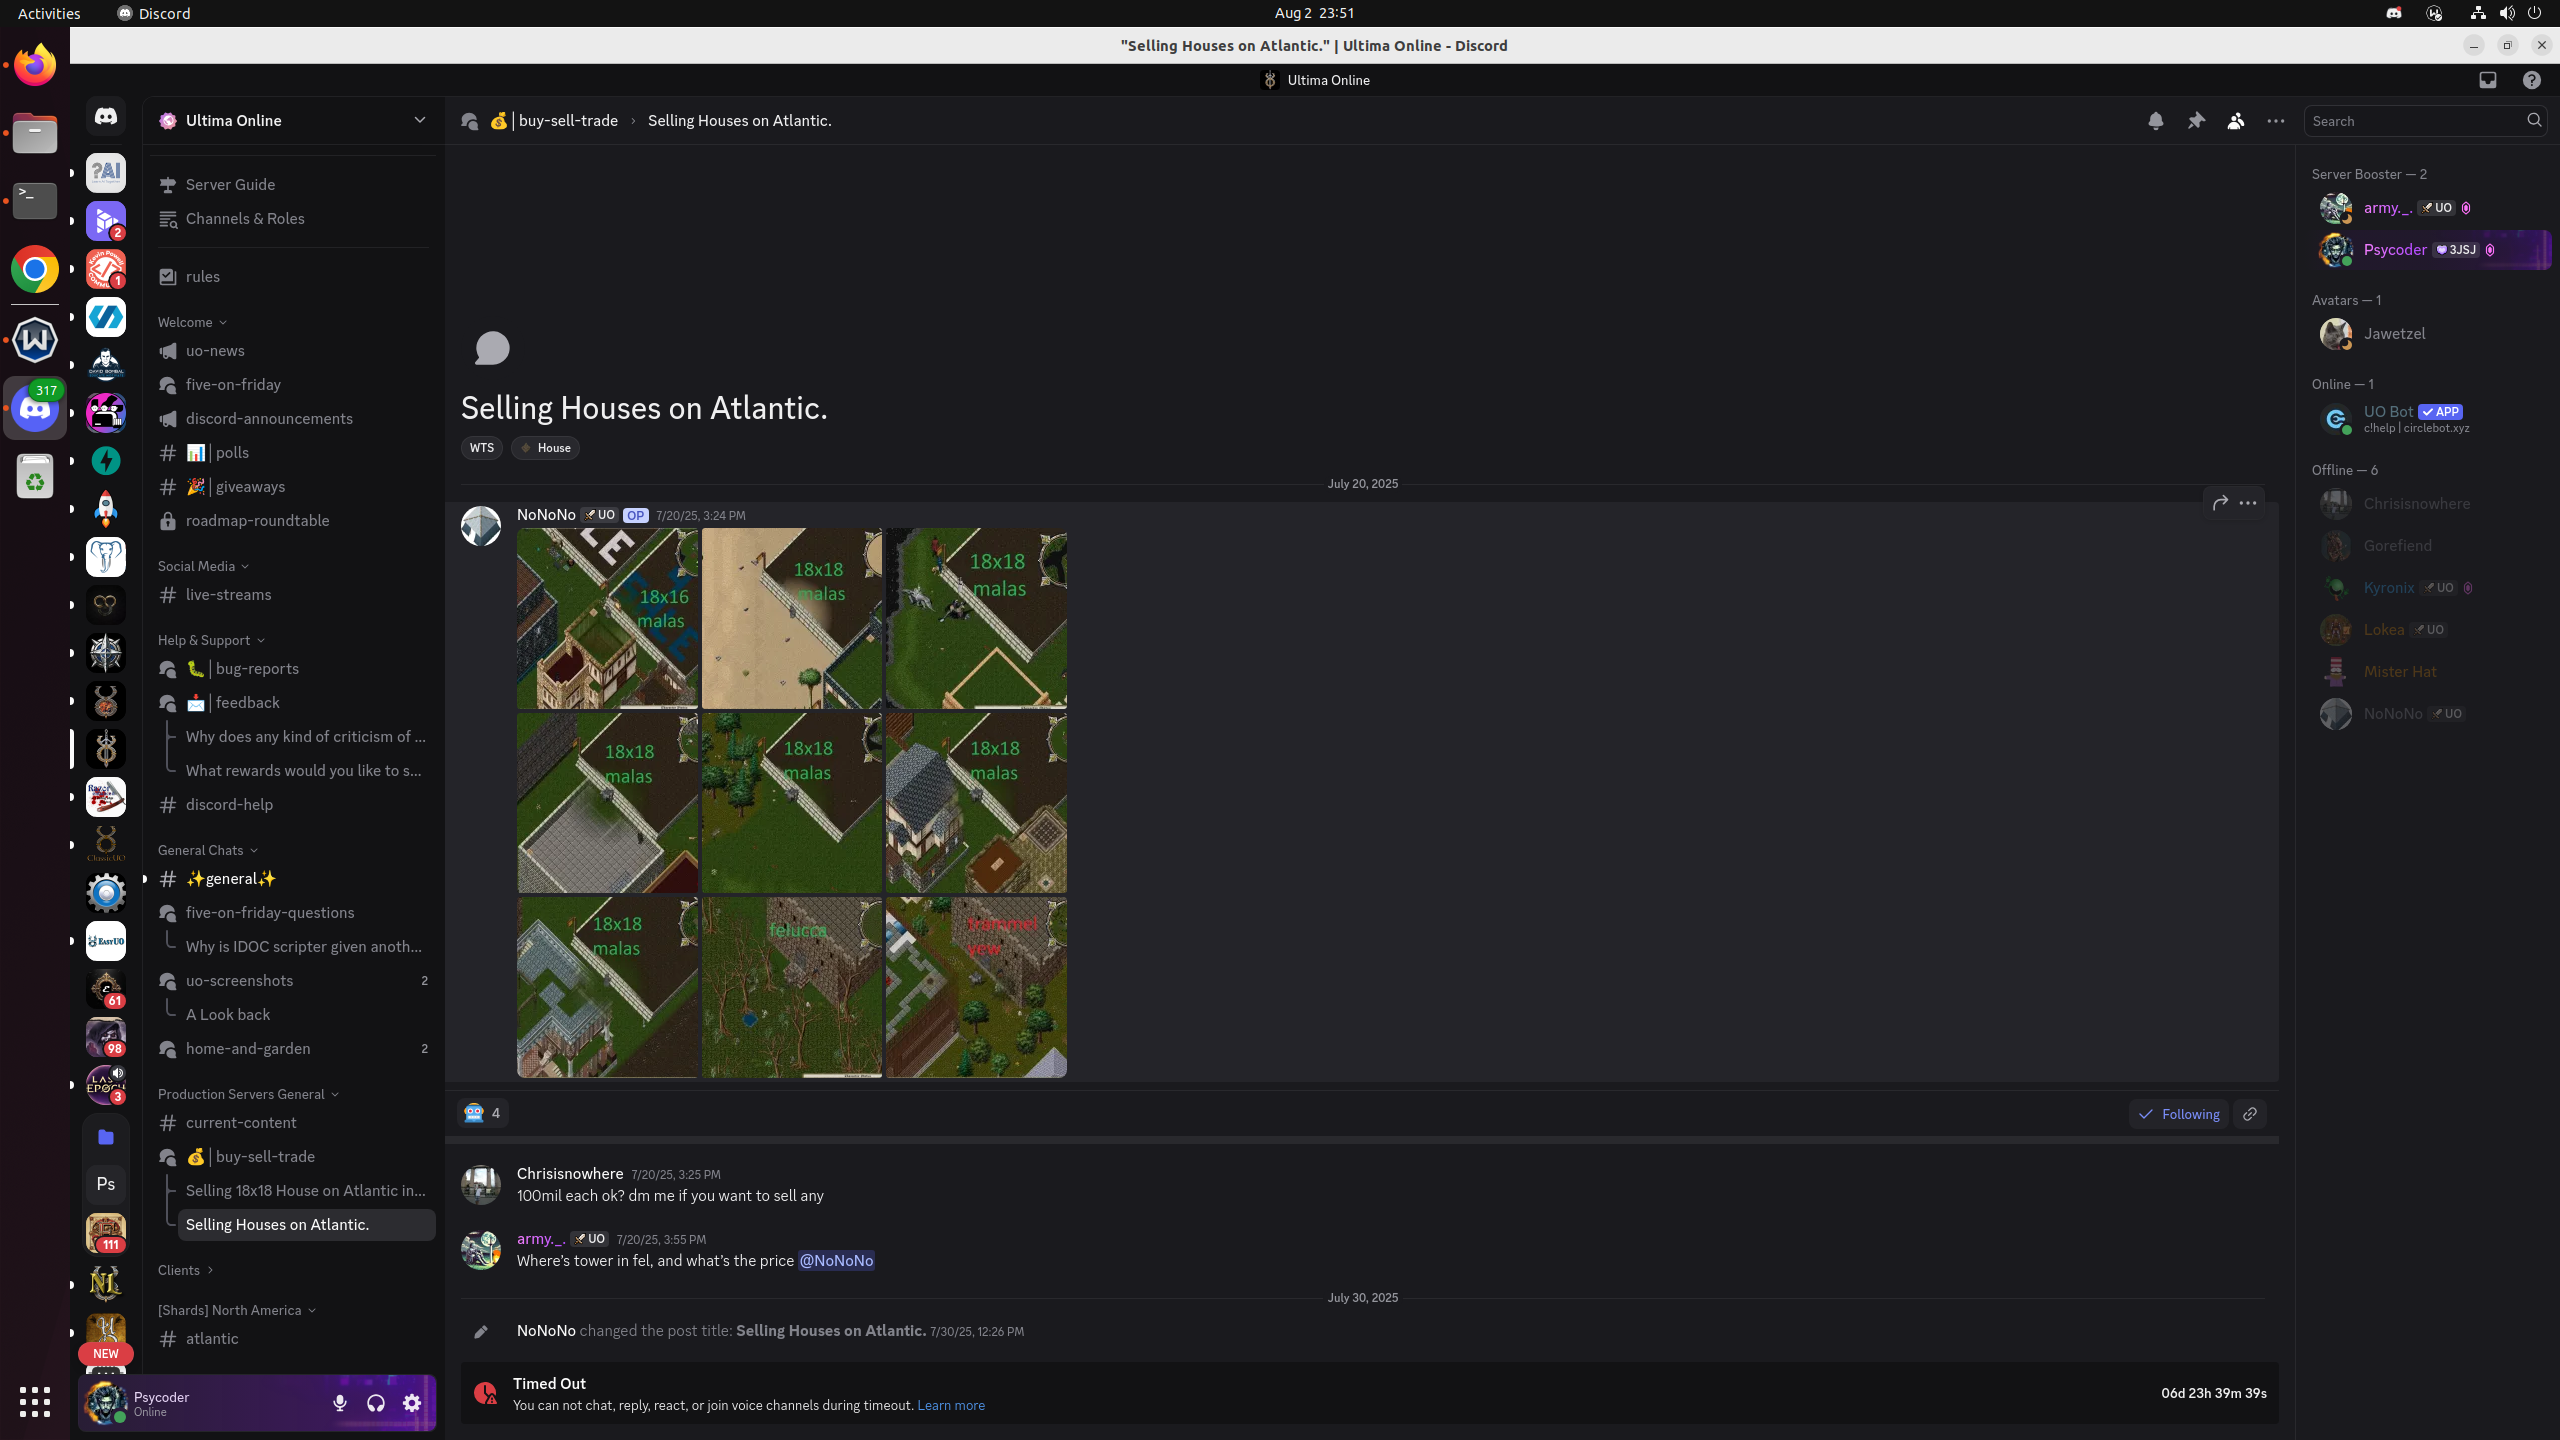Open pinned messages icon
Screen dimensions: 2560x1440
tap(2196, 121)
